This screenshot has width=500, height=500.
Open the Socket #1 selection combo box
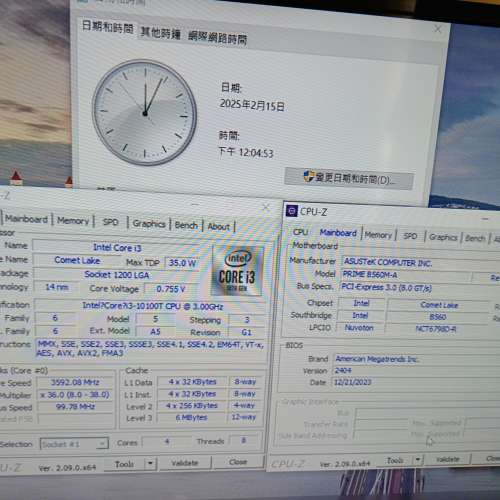pos(74,444)
